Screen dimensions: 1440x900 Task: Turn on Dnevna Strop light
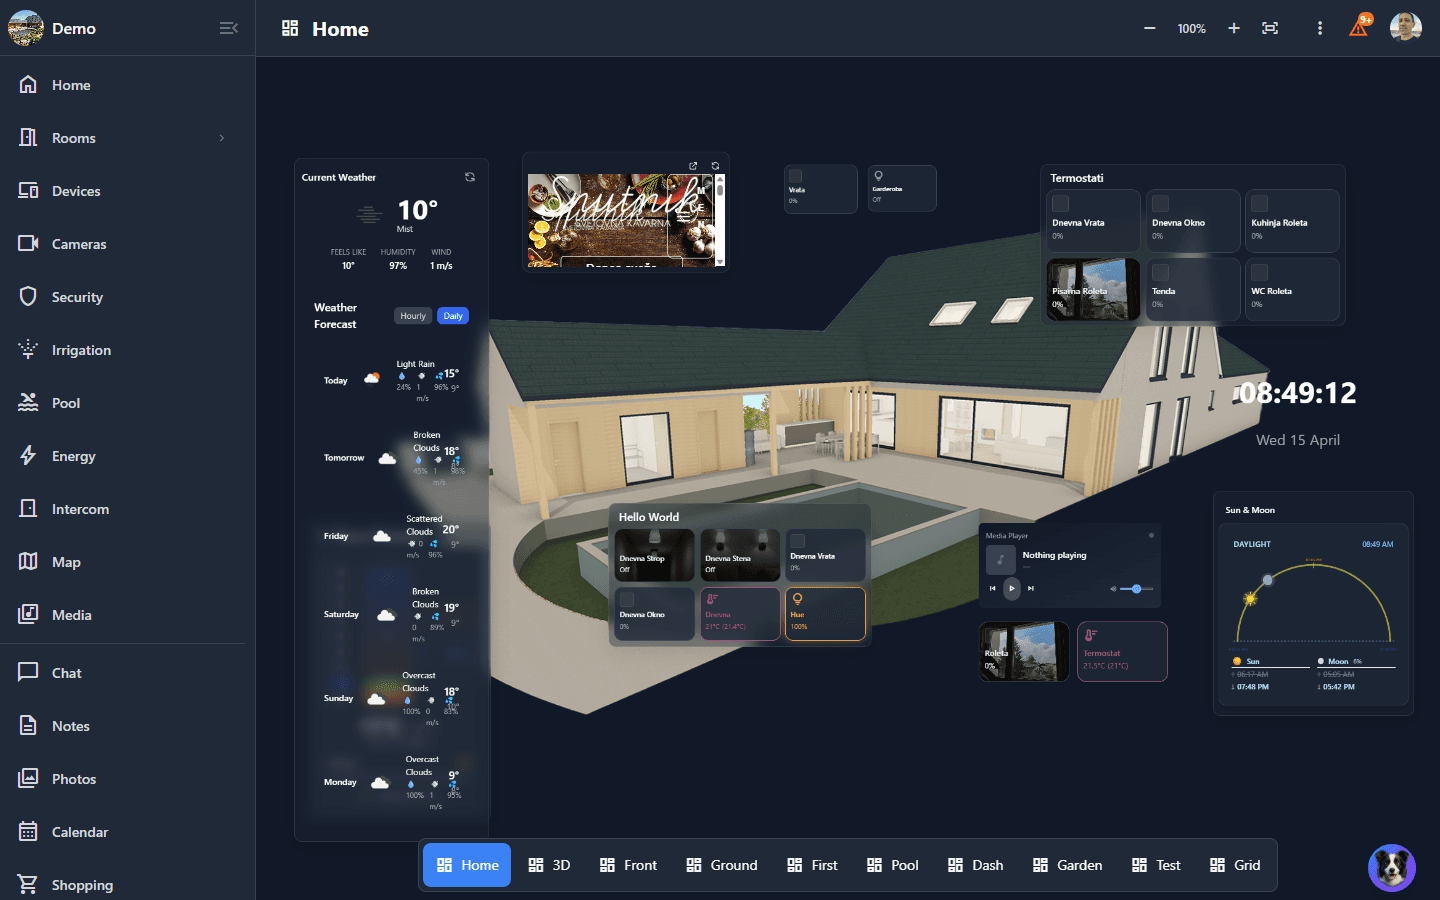[x=654, y=554]
